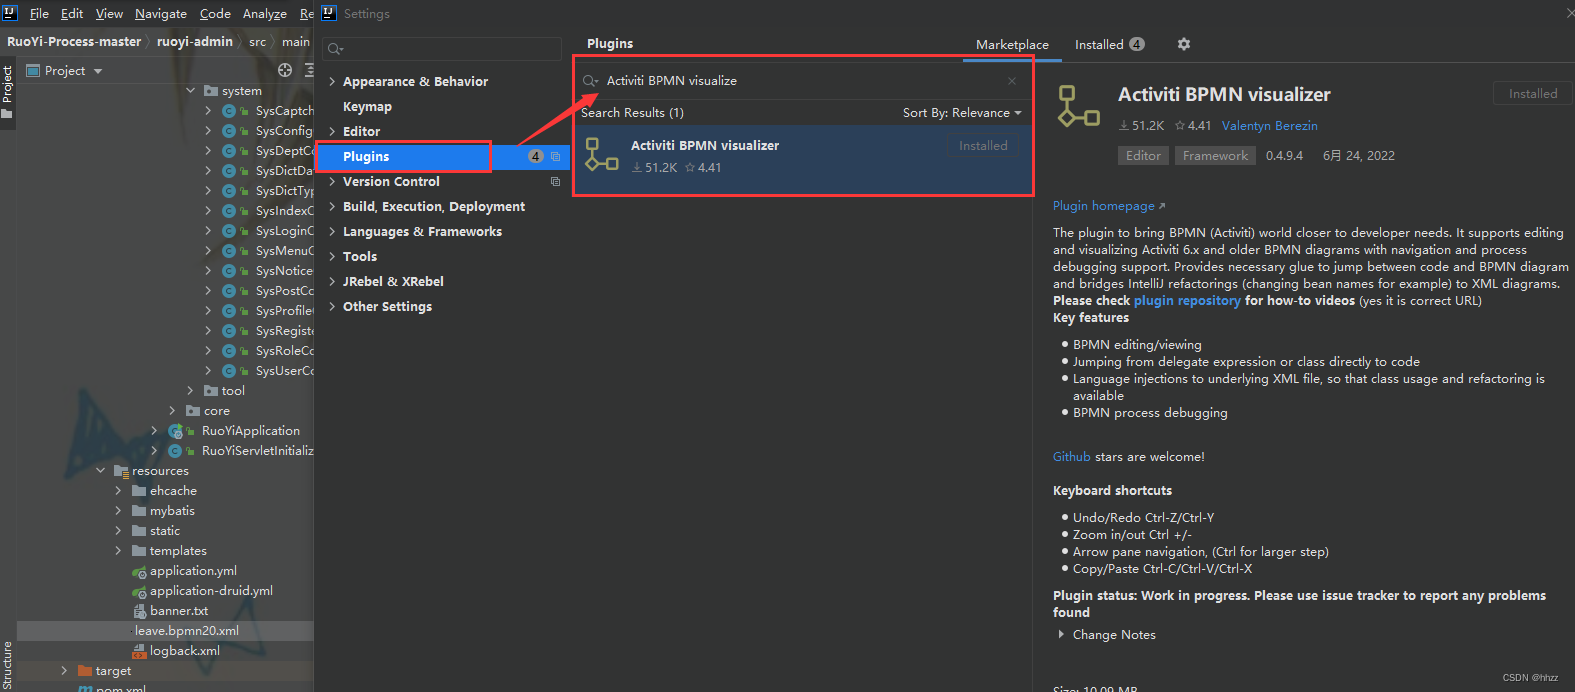Image resolution: width=1575 pixels, height=692 pixels.
Task: Select leave.bpmn20.xml file
Action: (187, 631)
